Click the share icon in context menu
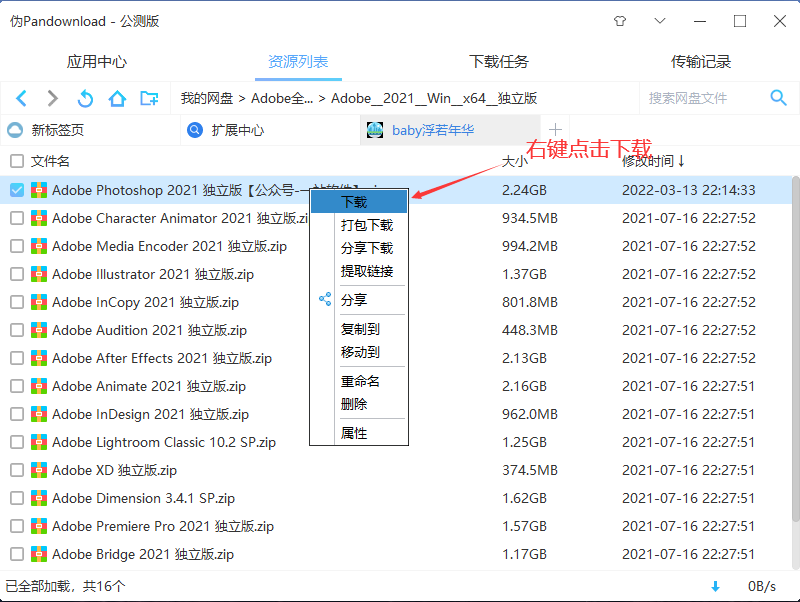 click(x=325, y=299)
